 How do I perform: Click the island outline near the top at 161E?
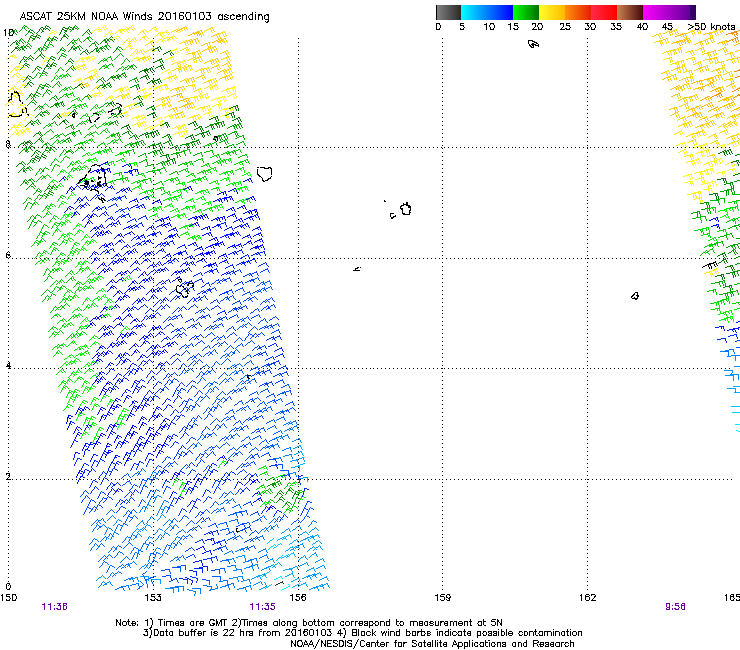533,44
